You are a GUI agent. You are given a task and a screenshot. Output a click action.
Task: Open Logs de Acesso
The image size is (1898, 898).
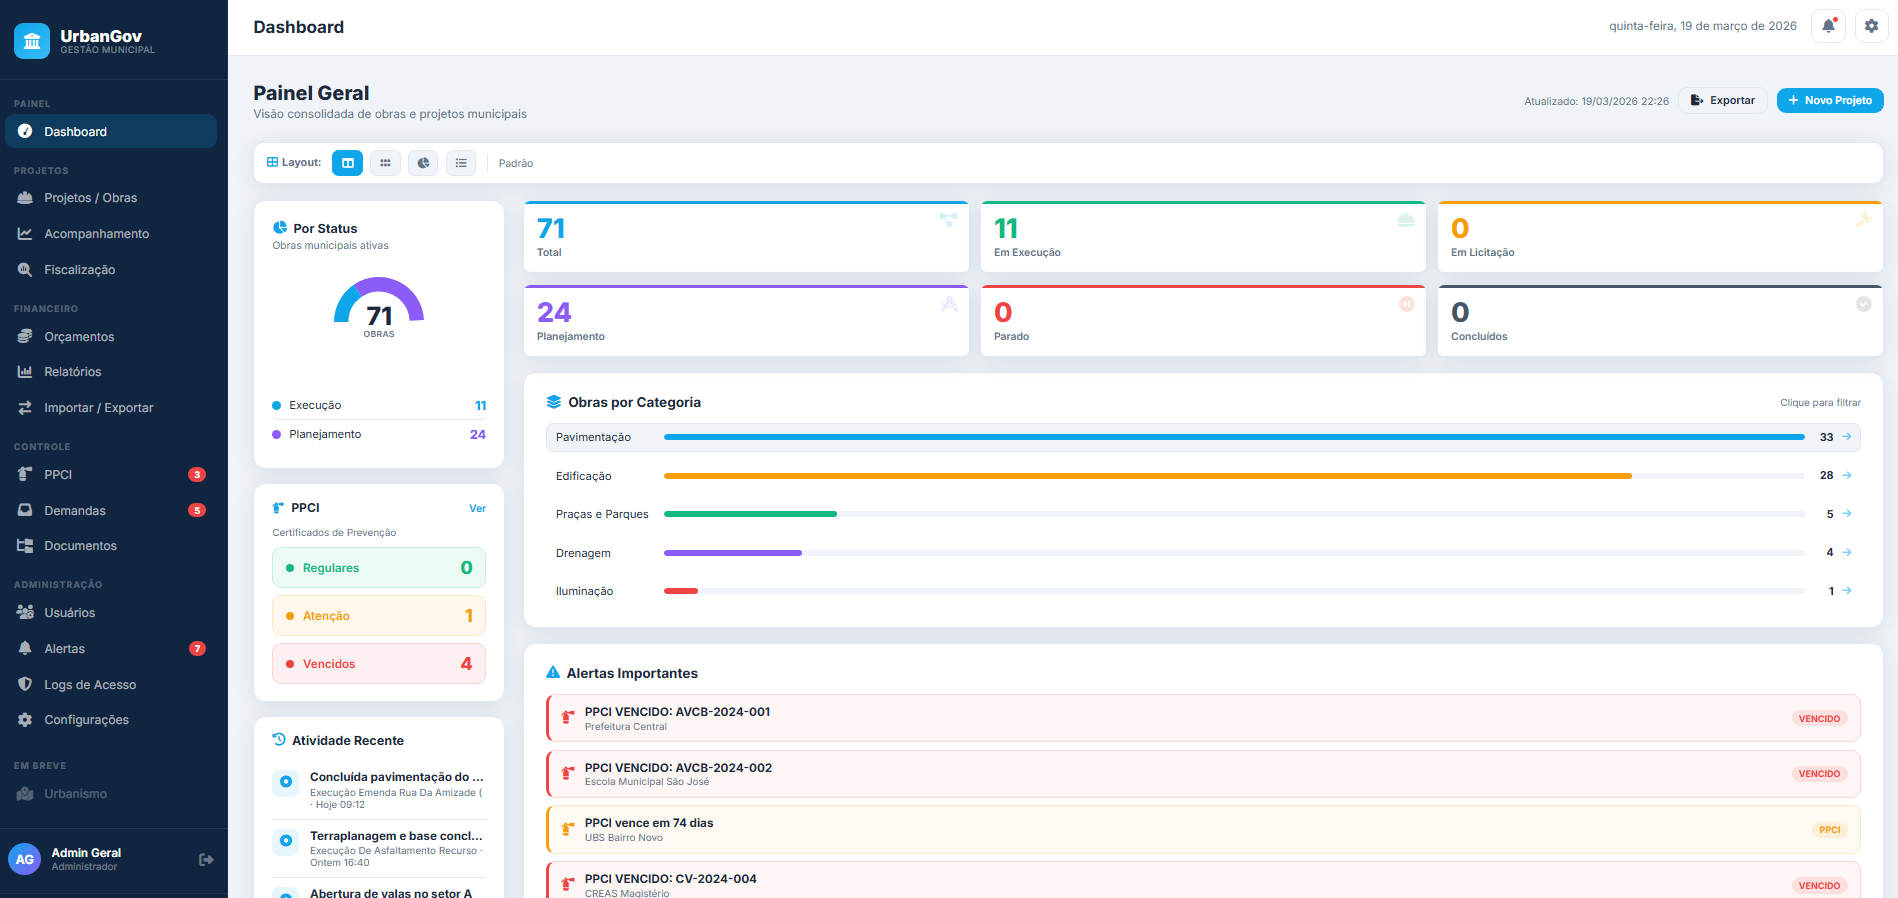111,684
